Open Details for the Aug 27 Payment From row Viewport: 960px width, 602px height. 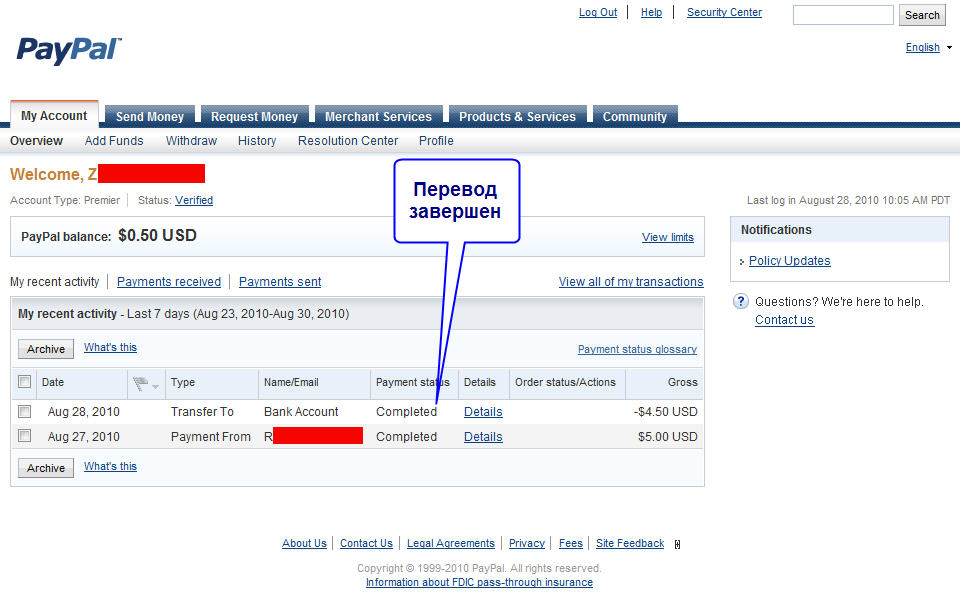483,437
